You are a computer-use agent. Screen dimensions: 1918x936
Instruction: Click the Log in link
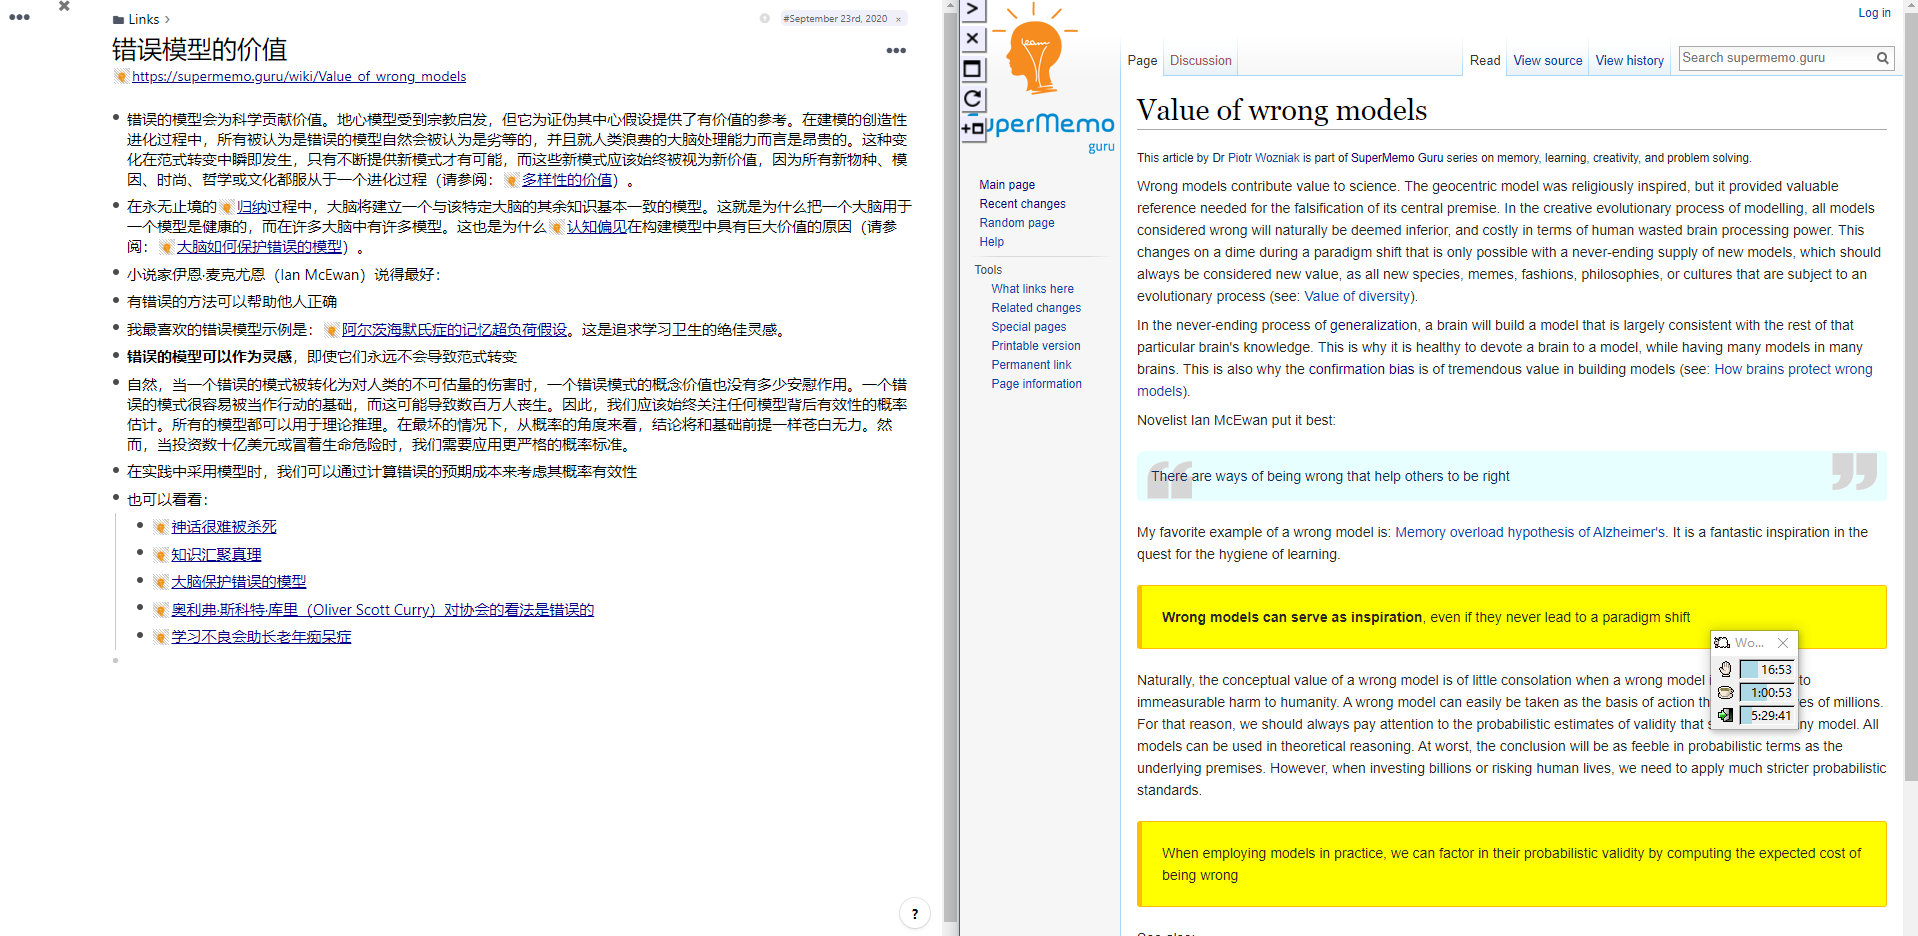pyautogui.click(x=1874, y=13)
